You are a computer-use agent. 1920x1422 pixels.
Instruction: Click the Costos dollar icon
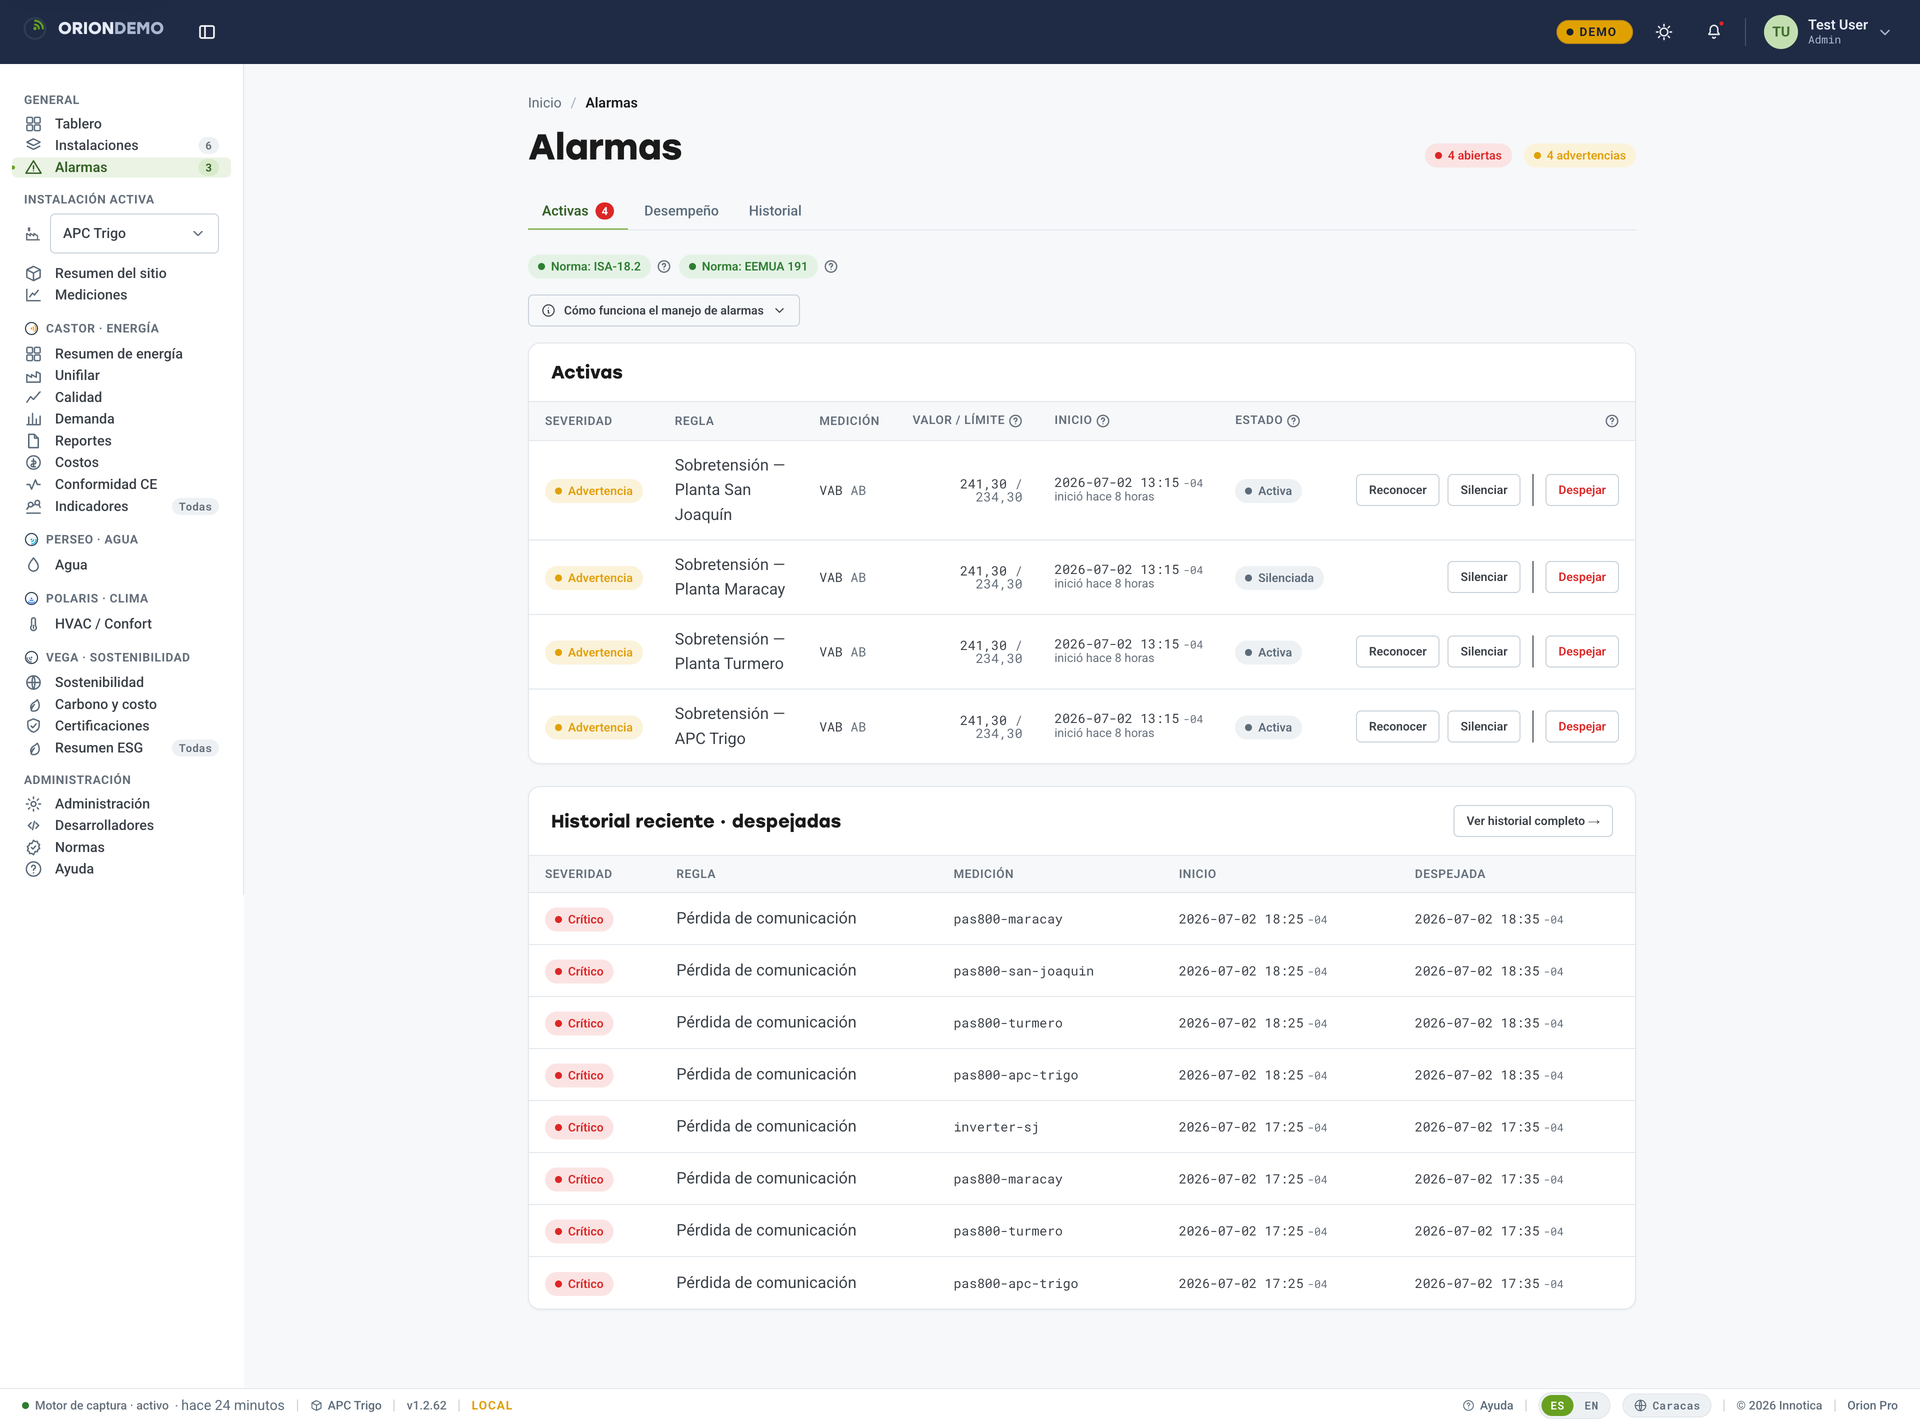point(33,463)
